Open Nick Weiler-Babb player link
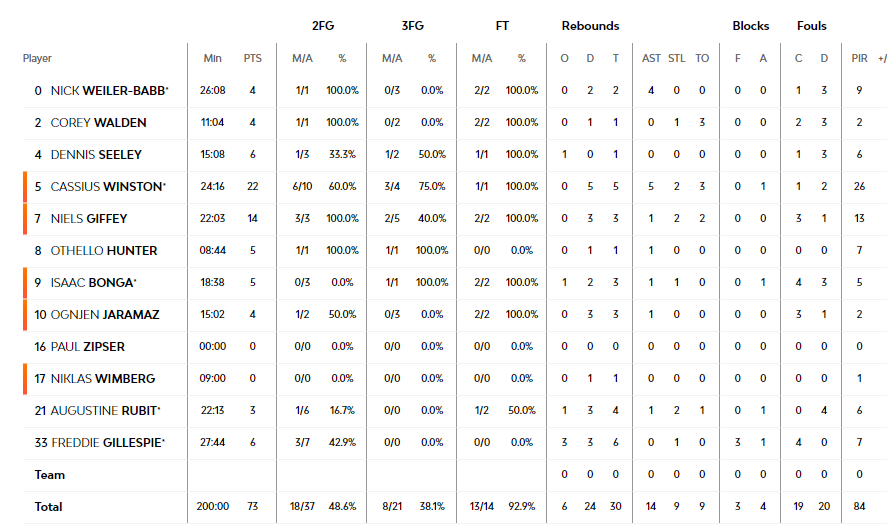The height and width of the screenshot is (525, 887). click(x=108, y=91)
